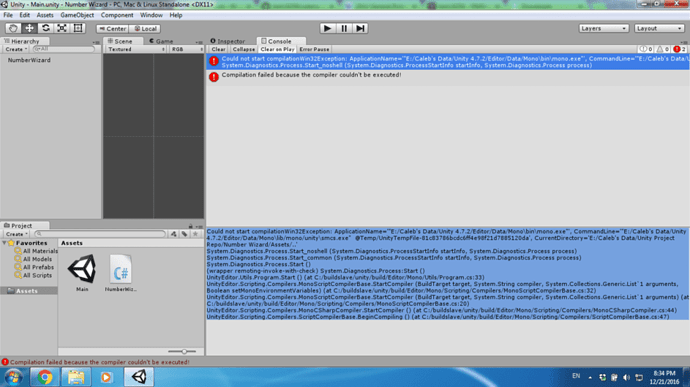The height and width of the screenshot is (387, 690).
Task: Click the Step frame button
Action: [360, 28]
